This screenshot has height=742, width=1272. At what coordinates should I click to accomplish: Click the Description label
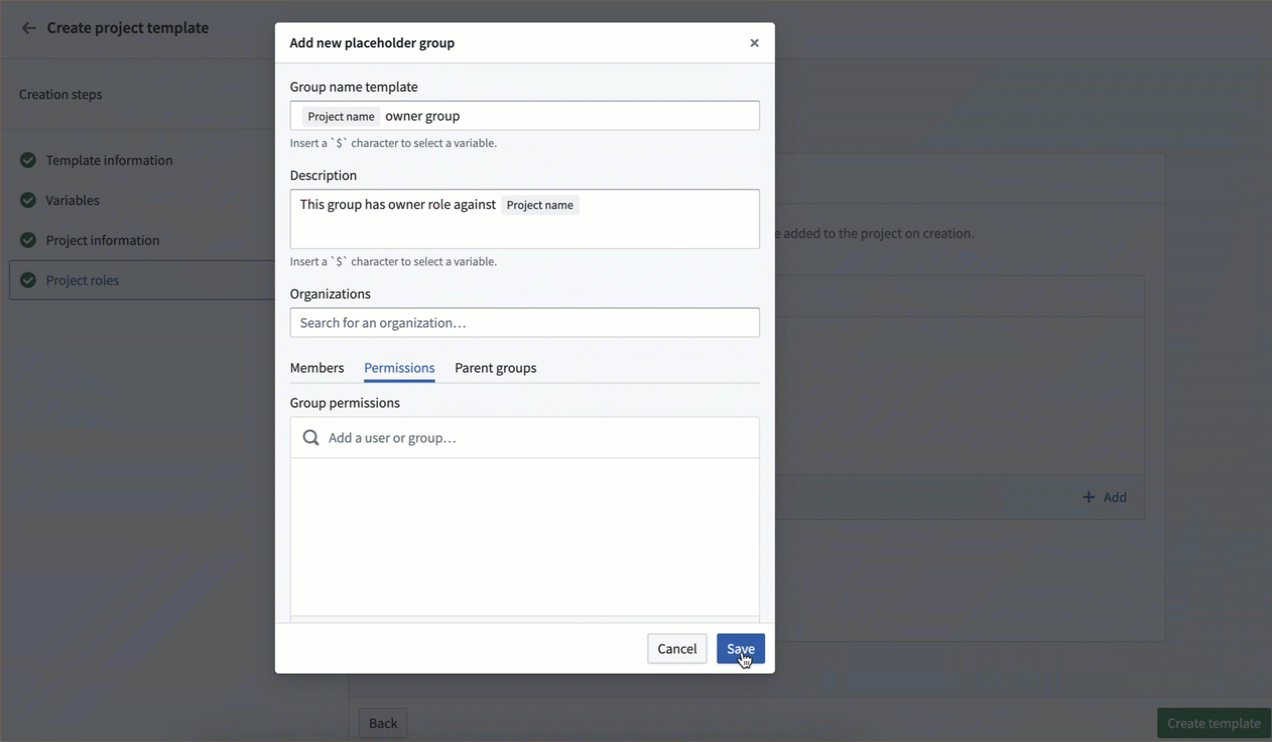pos(323,175)
